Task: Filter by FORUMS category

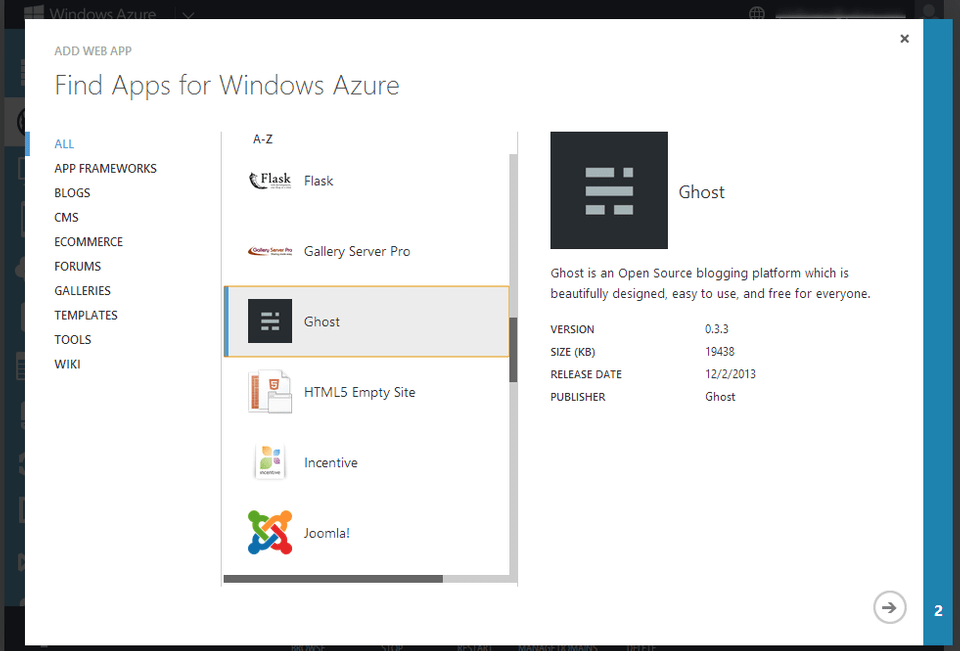Action: point(77,266)
